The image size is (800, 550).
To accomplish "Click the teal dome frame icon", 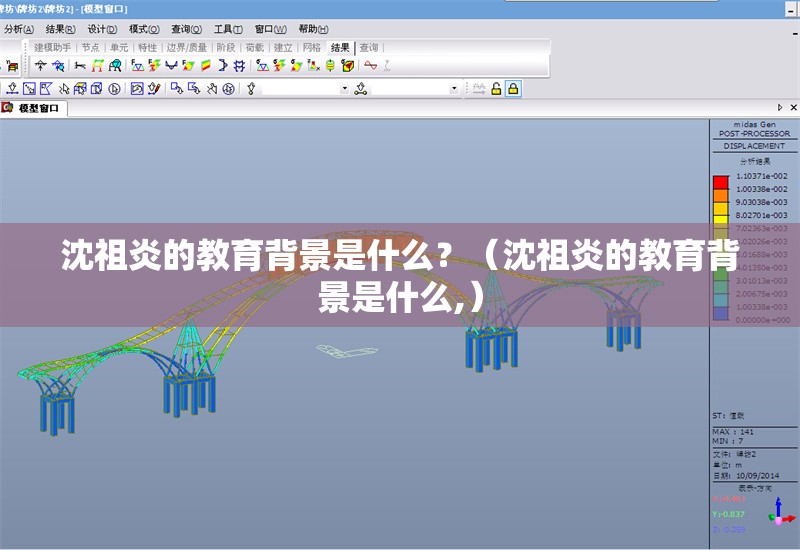I will tap(115, 65).
